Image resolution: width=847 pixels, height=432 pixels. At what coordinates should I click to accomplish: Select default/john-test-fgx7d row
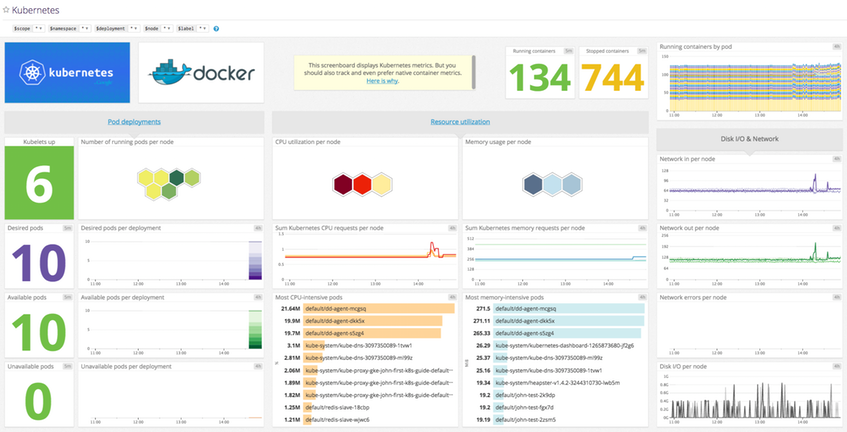pos(558,407)
